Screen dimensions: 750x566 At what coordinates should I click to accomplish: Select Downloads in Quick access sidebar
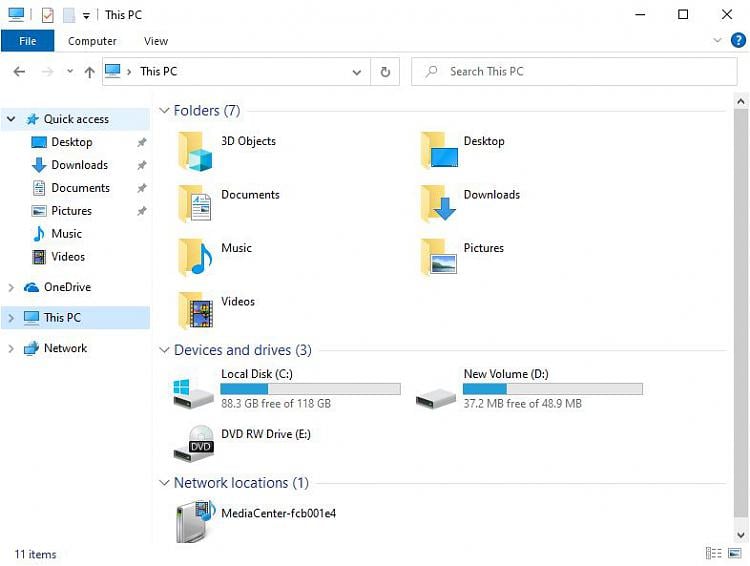coord(79,165)
